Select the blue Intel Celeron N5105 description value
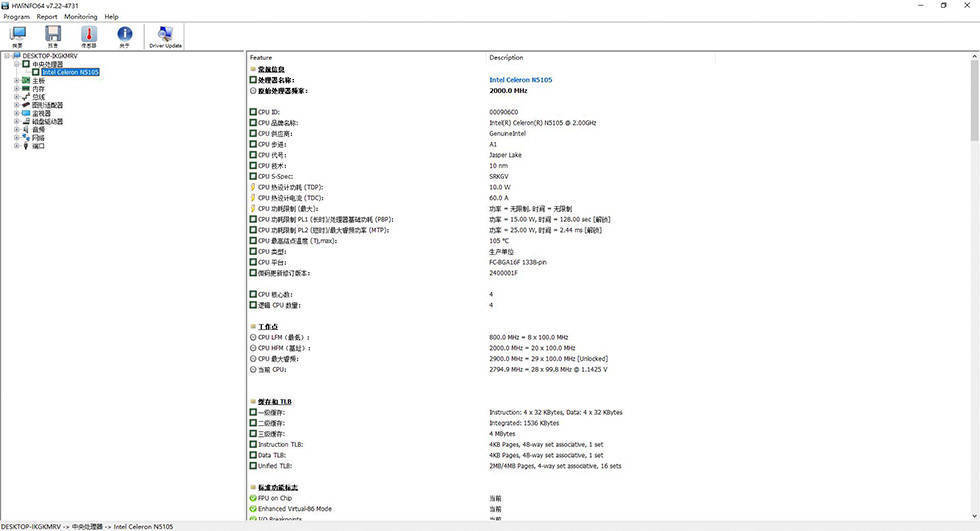This screenshot has height=531, width=980. (521, 80)
